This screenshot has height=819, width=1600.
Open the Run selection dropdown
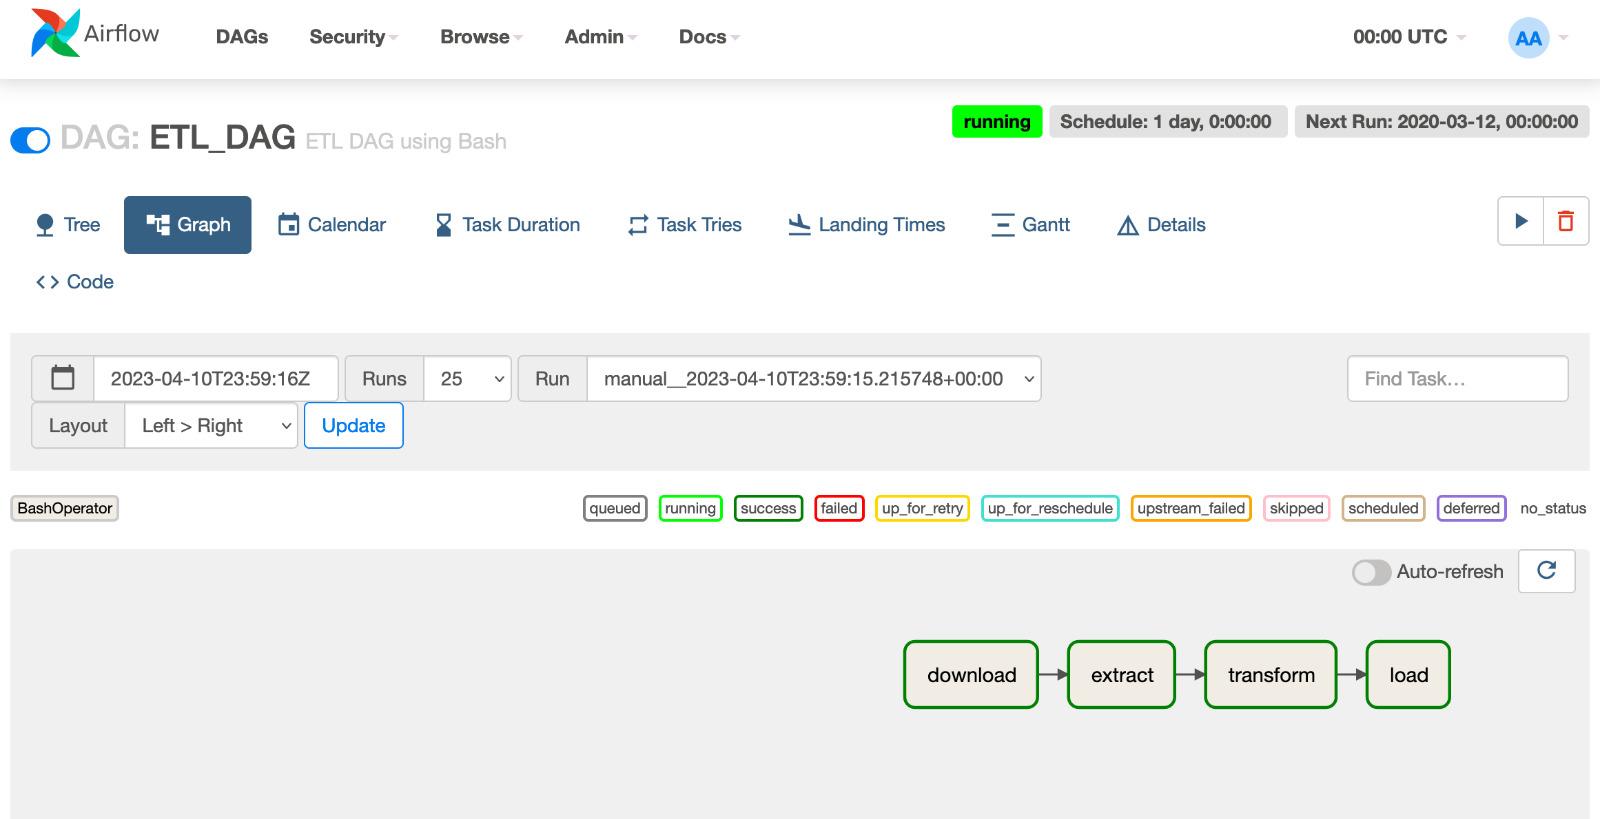click(x=814, y=379)
